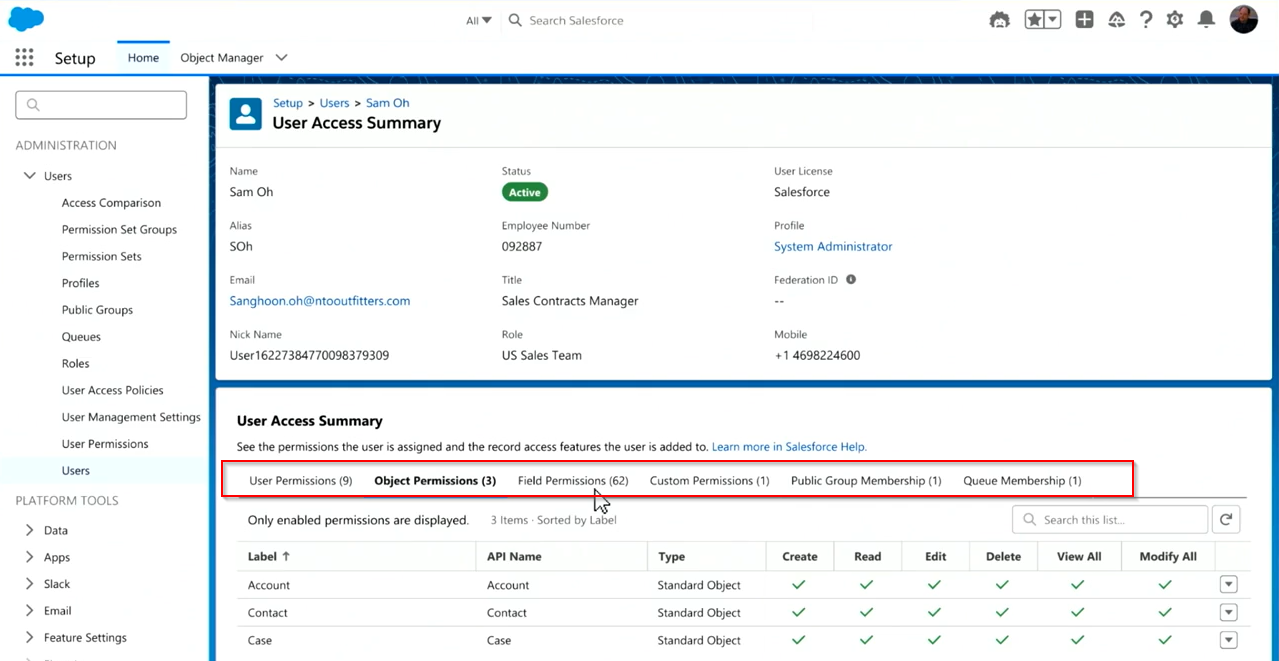The image size is (1279, 661).
Task: Click the Salesforce cloud logo
Action: coord(26,18)
